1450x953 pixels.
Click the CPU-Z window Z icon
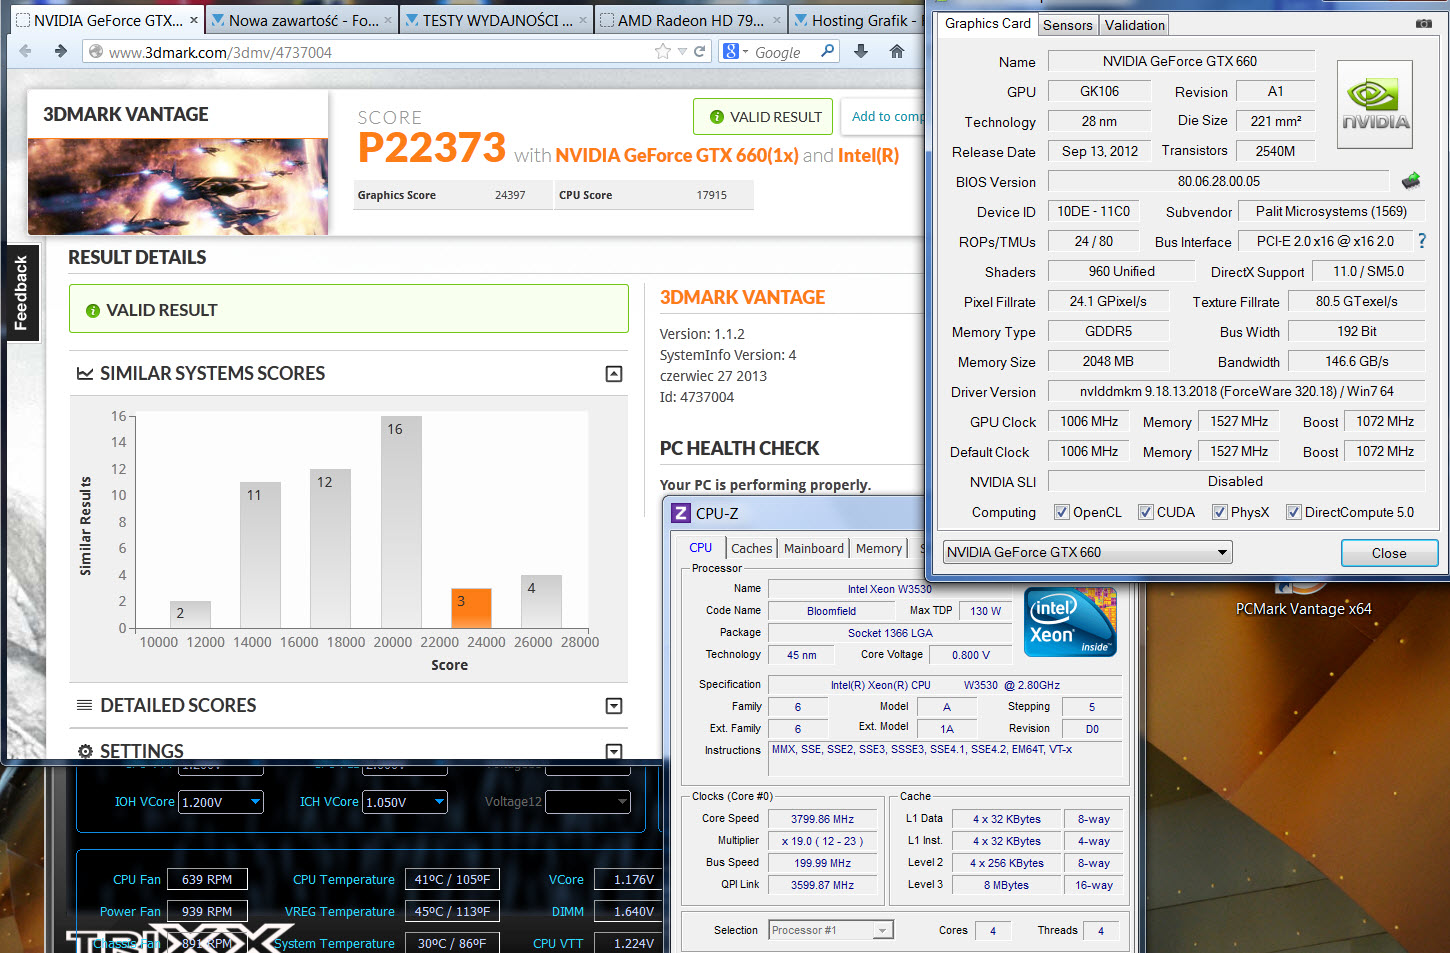coord(681,513)
